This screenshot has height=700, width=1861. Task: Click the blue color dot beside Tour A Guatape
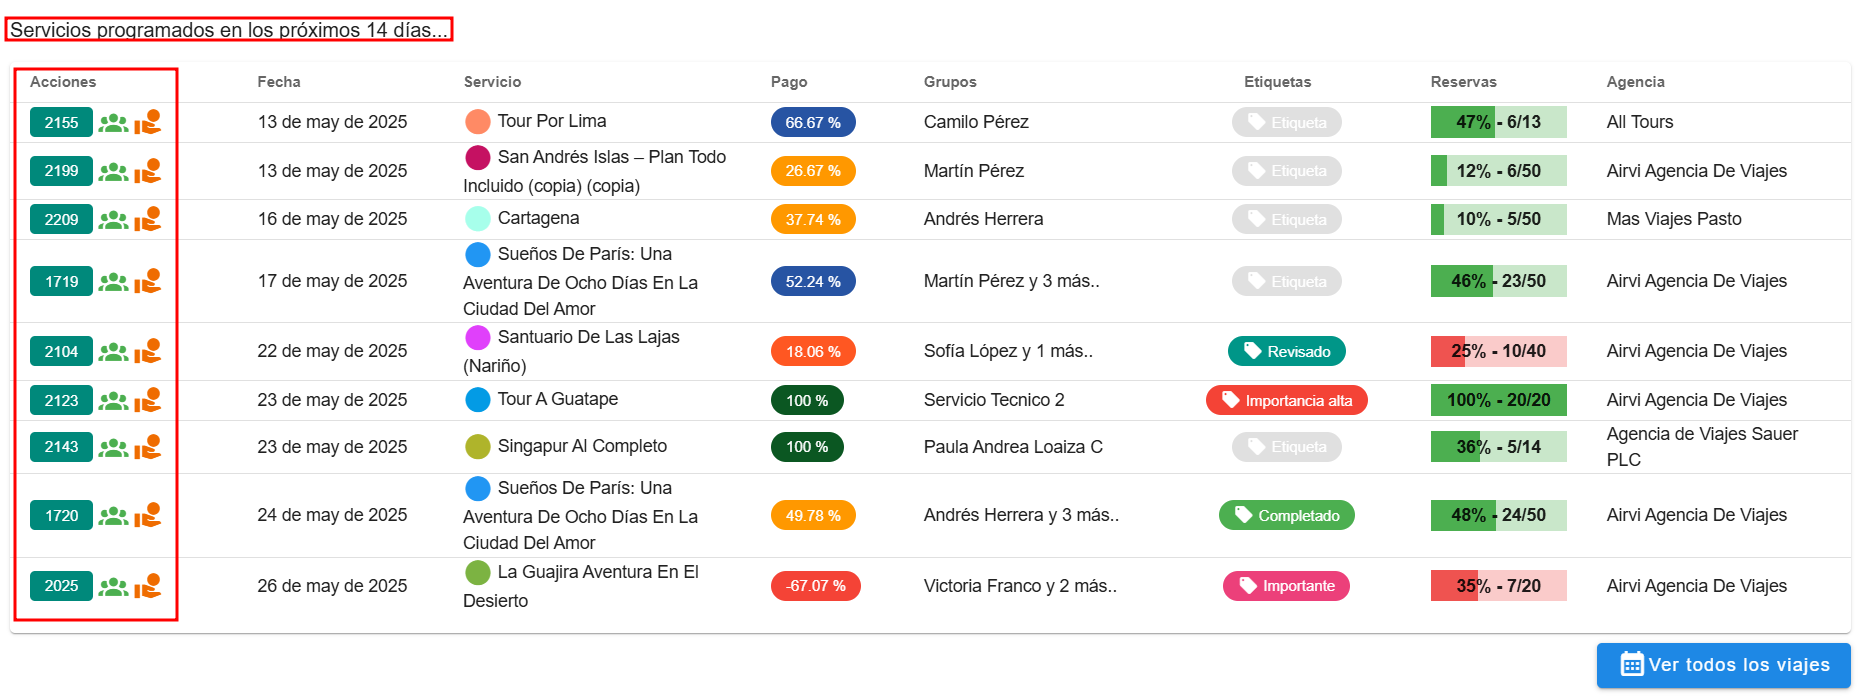pyautogui.click(x=478, y=400)
